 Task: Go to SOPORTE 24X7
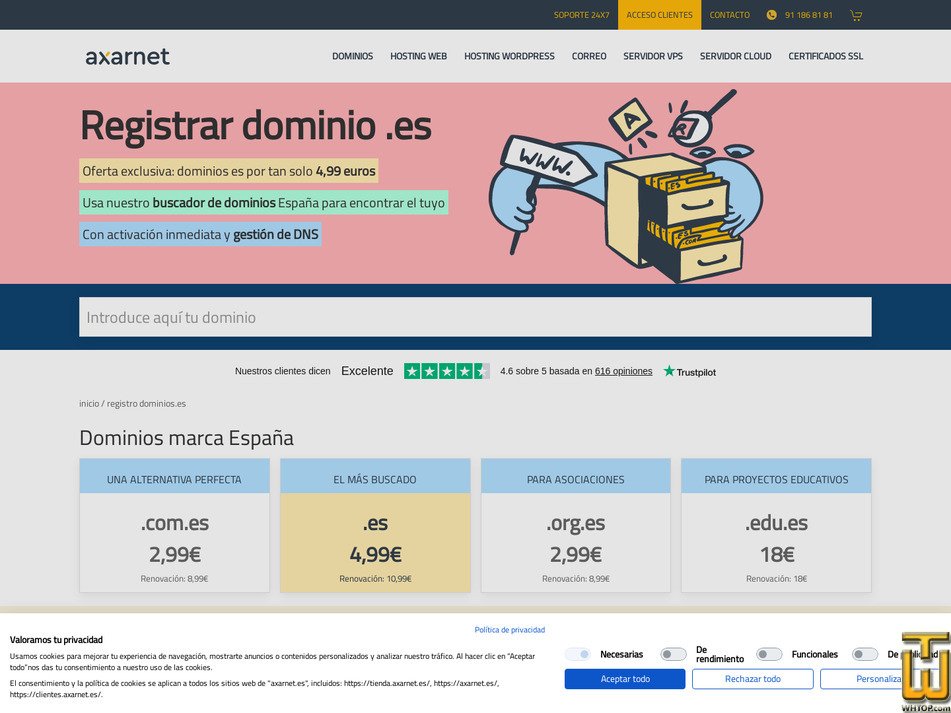582,15
